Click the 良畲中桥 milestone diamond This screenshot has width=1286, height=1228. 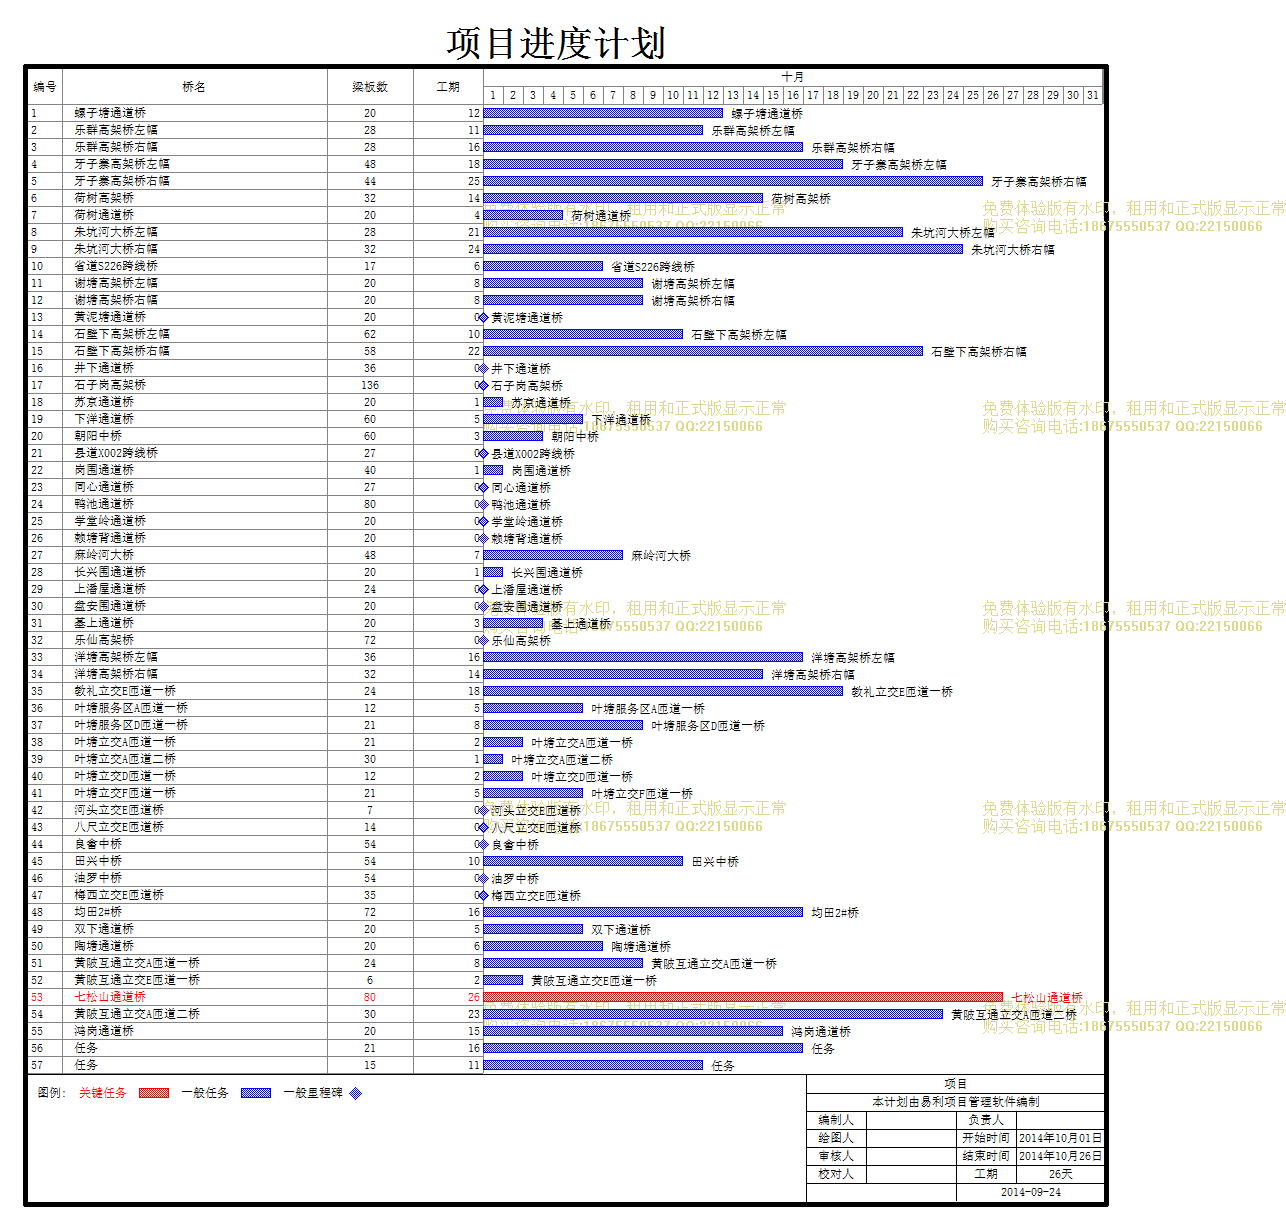click(x=484, y=844)
